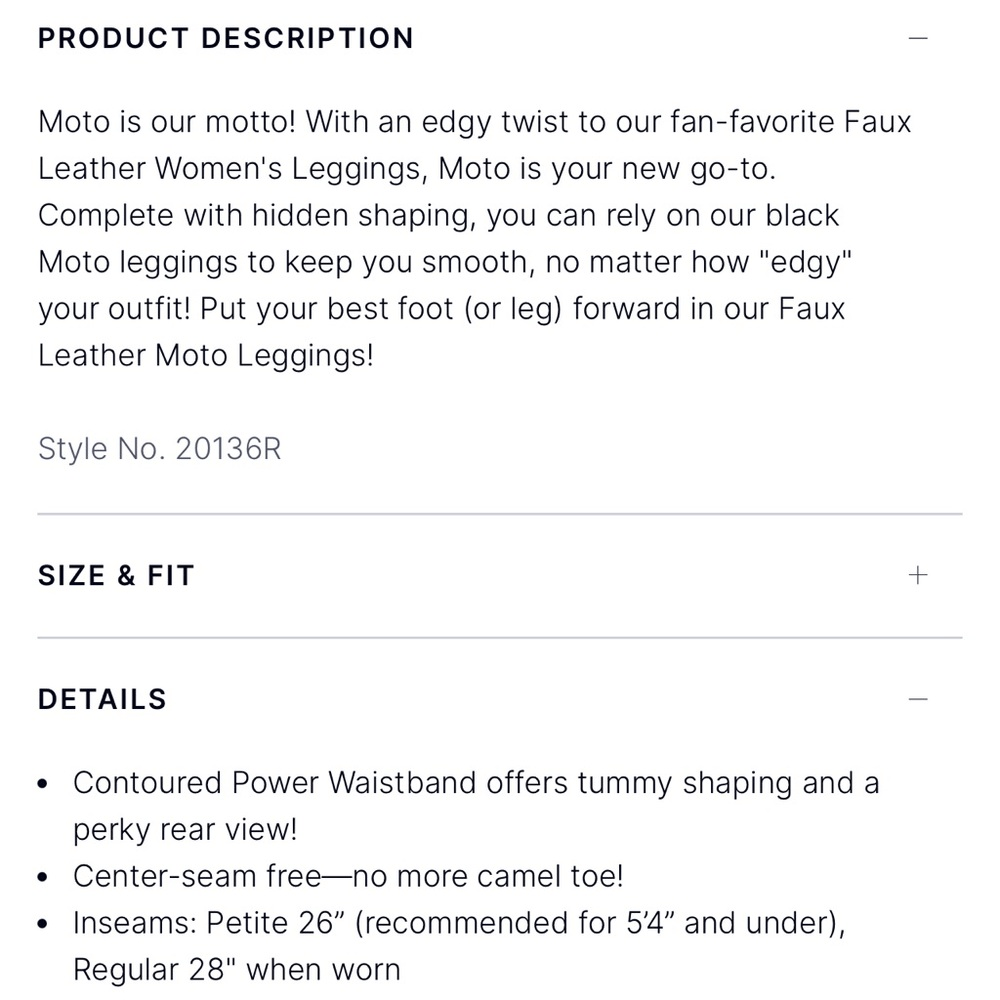Viewport: 1000px width, 1000px height.
Task: Select the DETAILS tab header
Action: [x=102, y=699]
